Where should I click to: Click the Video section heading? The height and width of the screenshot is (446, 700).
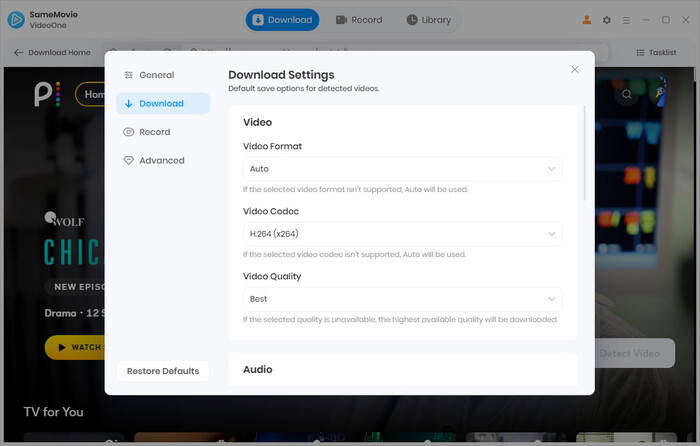[258, 122]
